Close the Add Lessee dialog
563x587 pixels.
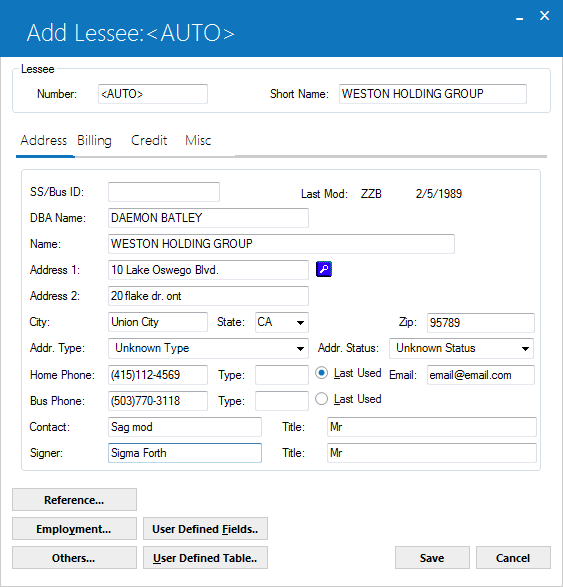point(544,16)
